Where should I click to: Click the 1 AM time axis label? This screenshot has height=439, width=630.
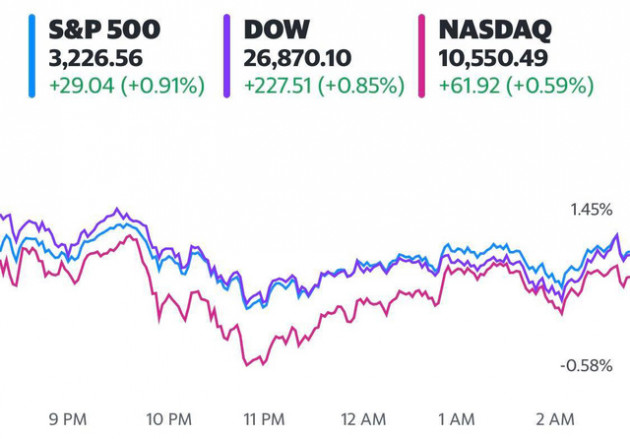pos(456,420)
